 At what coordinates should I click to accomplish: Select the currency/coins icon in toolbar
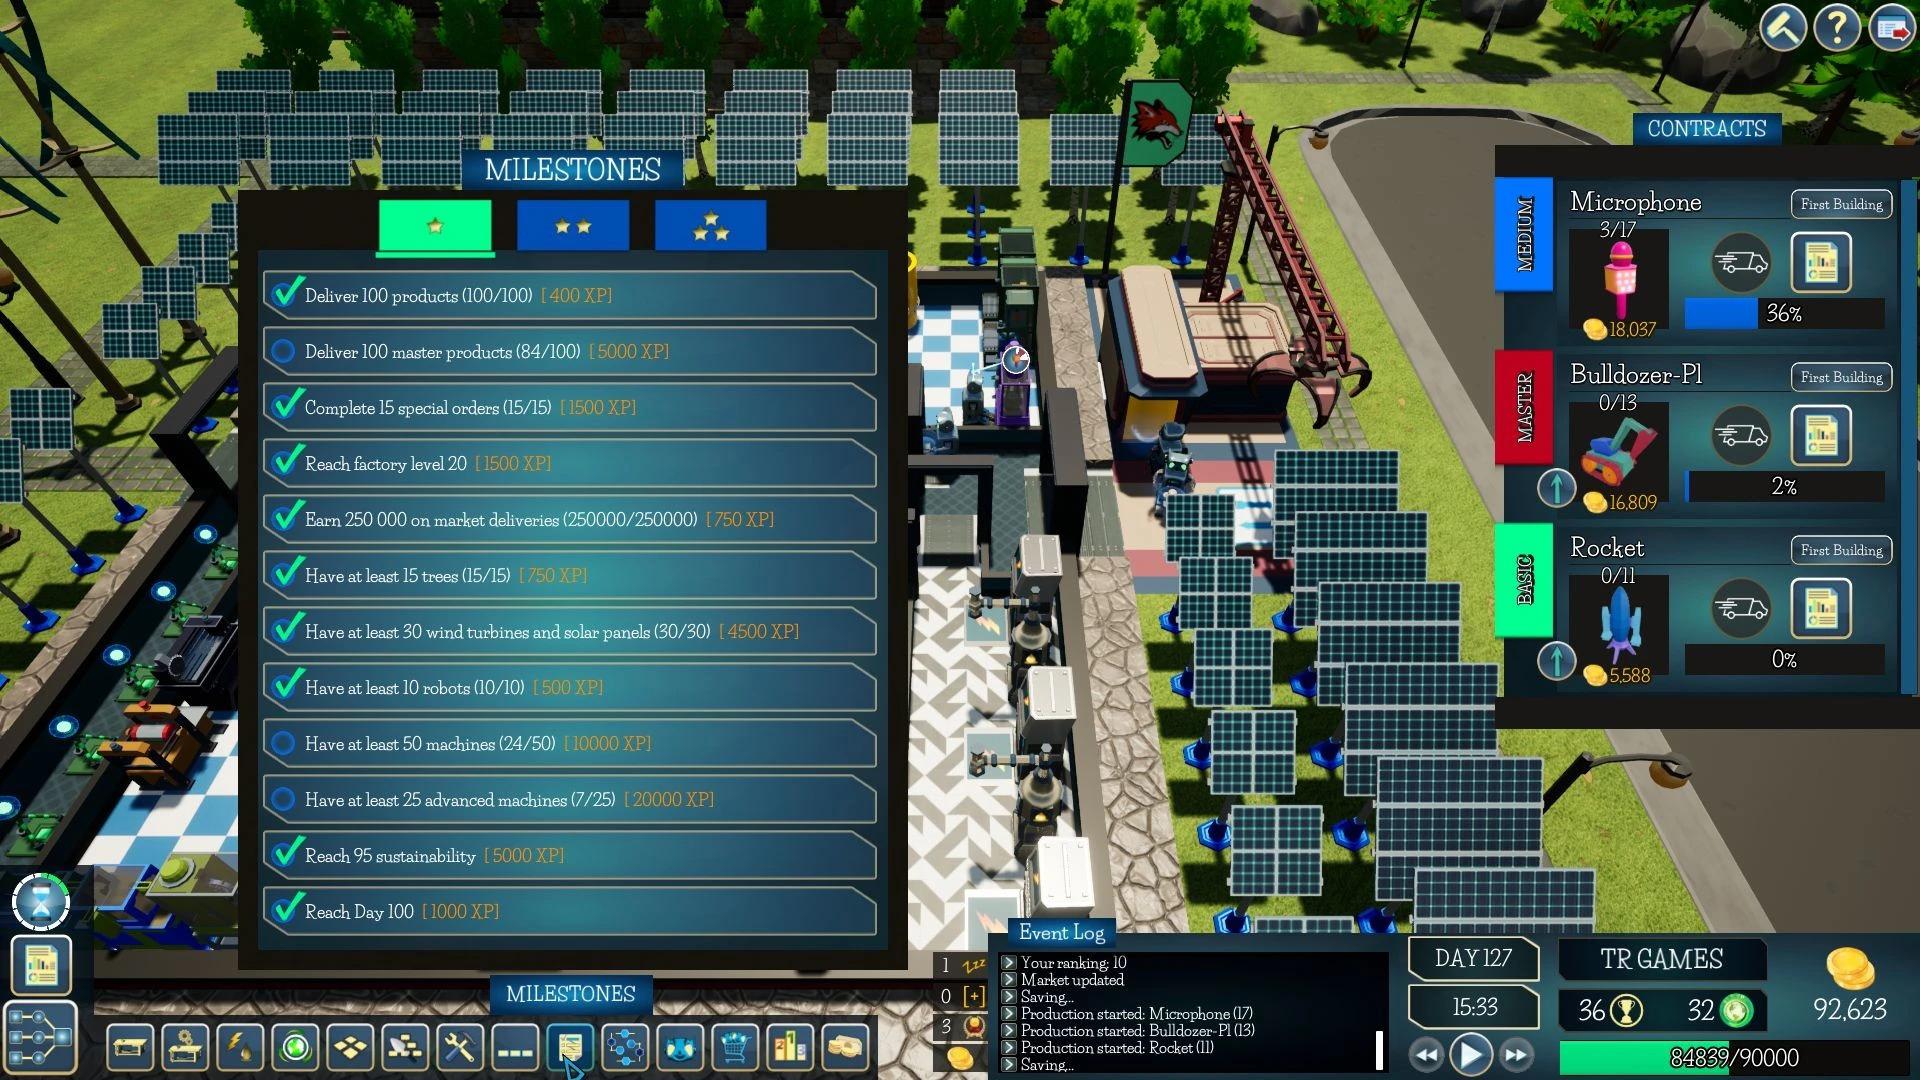(x=847, y=1048)
